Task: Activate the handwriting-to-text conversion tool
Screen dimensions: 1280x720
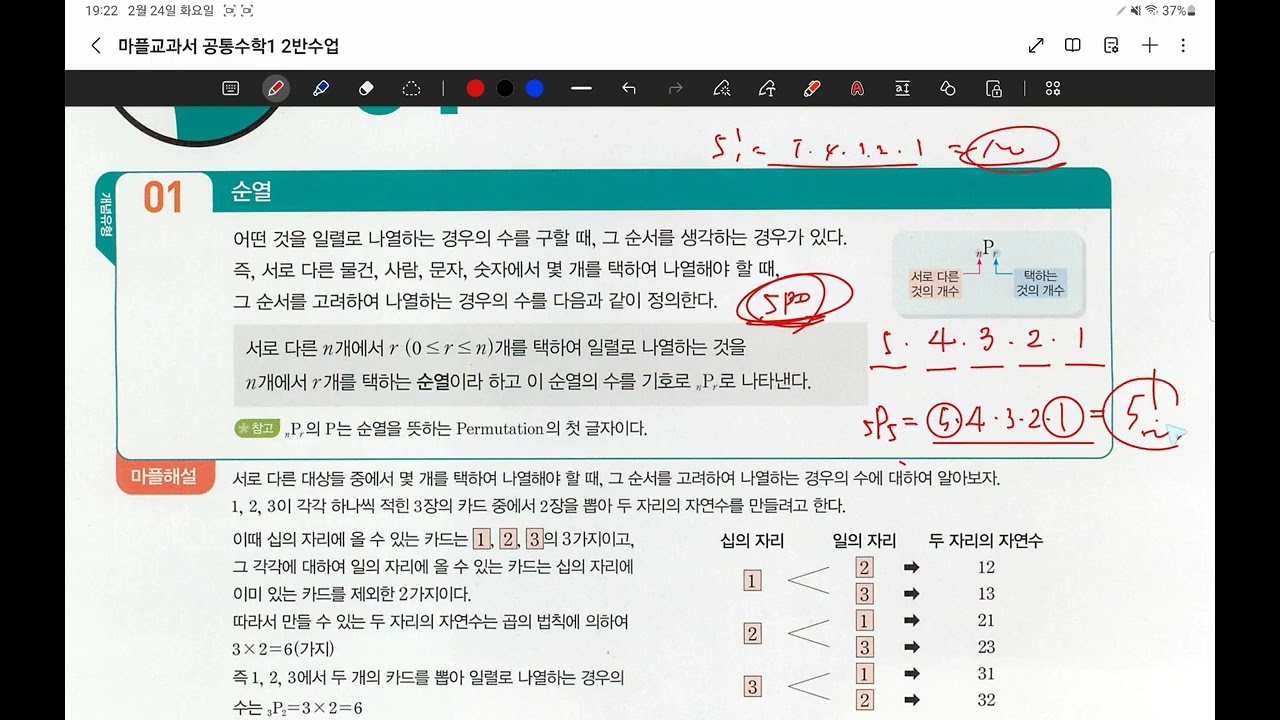Action: pyautogui.click(x=767, y=89)
